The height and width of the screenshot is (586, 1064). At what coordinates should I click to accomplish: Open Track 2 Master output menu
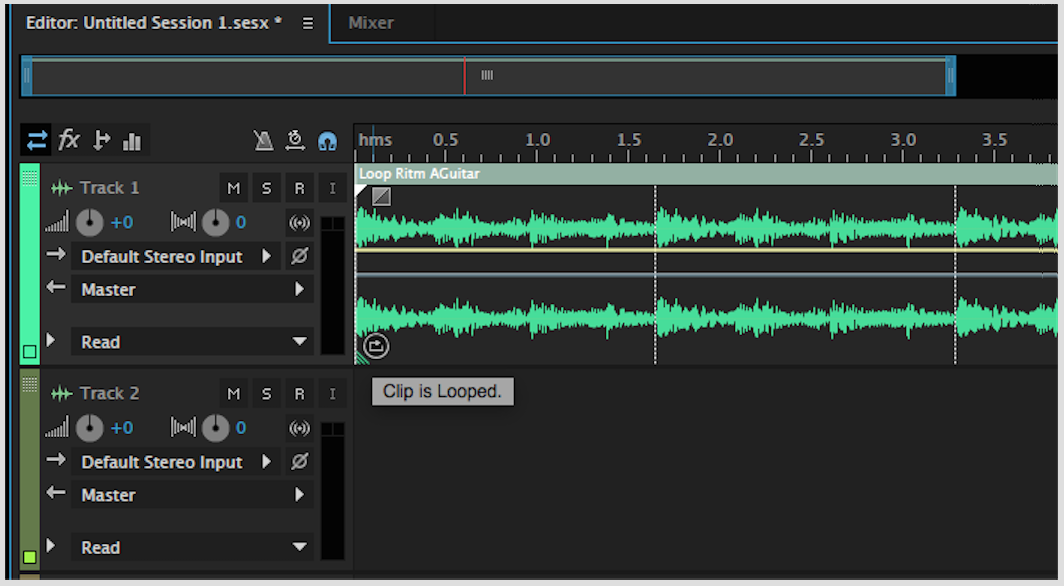[x=192, y=495]
